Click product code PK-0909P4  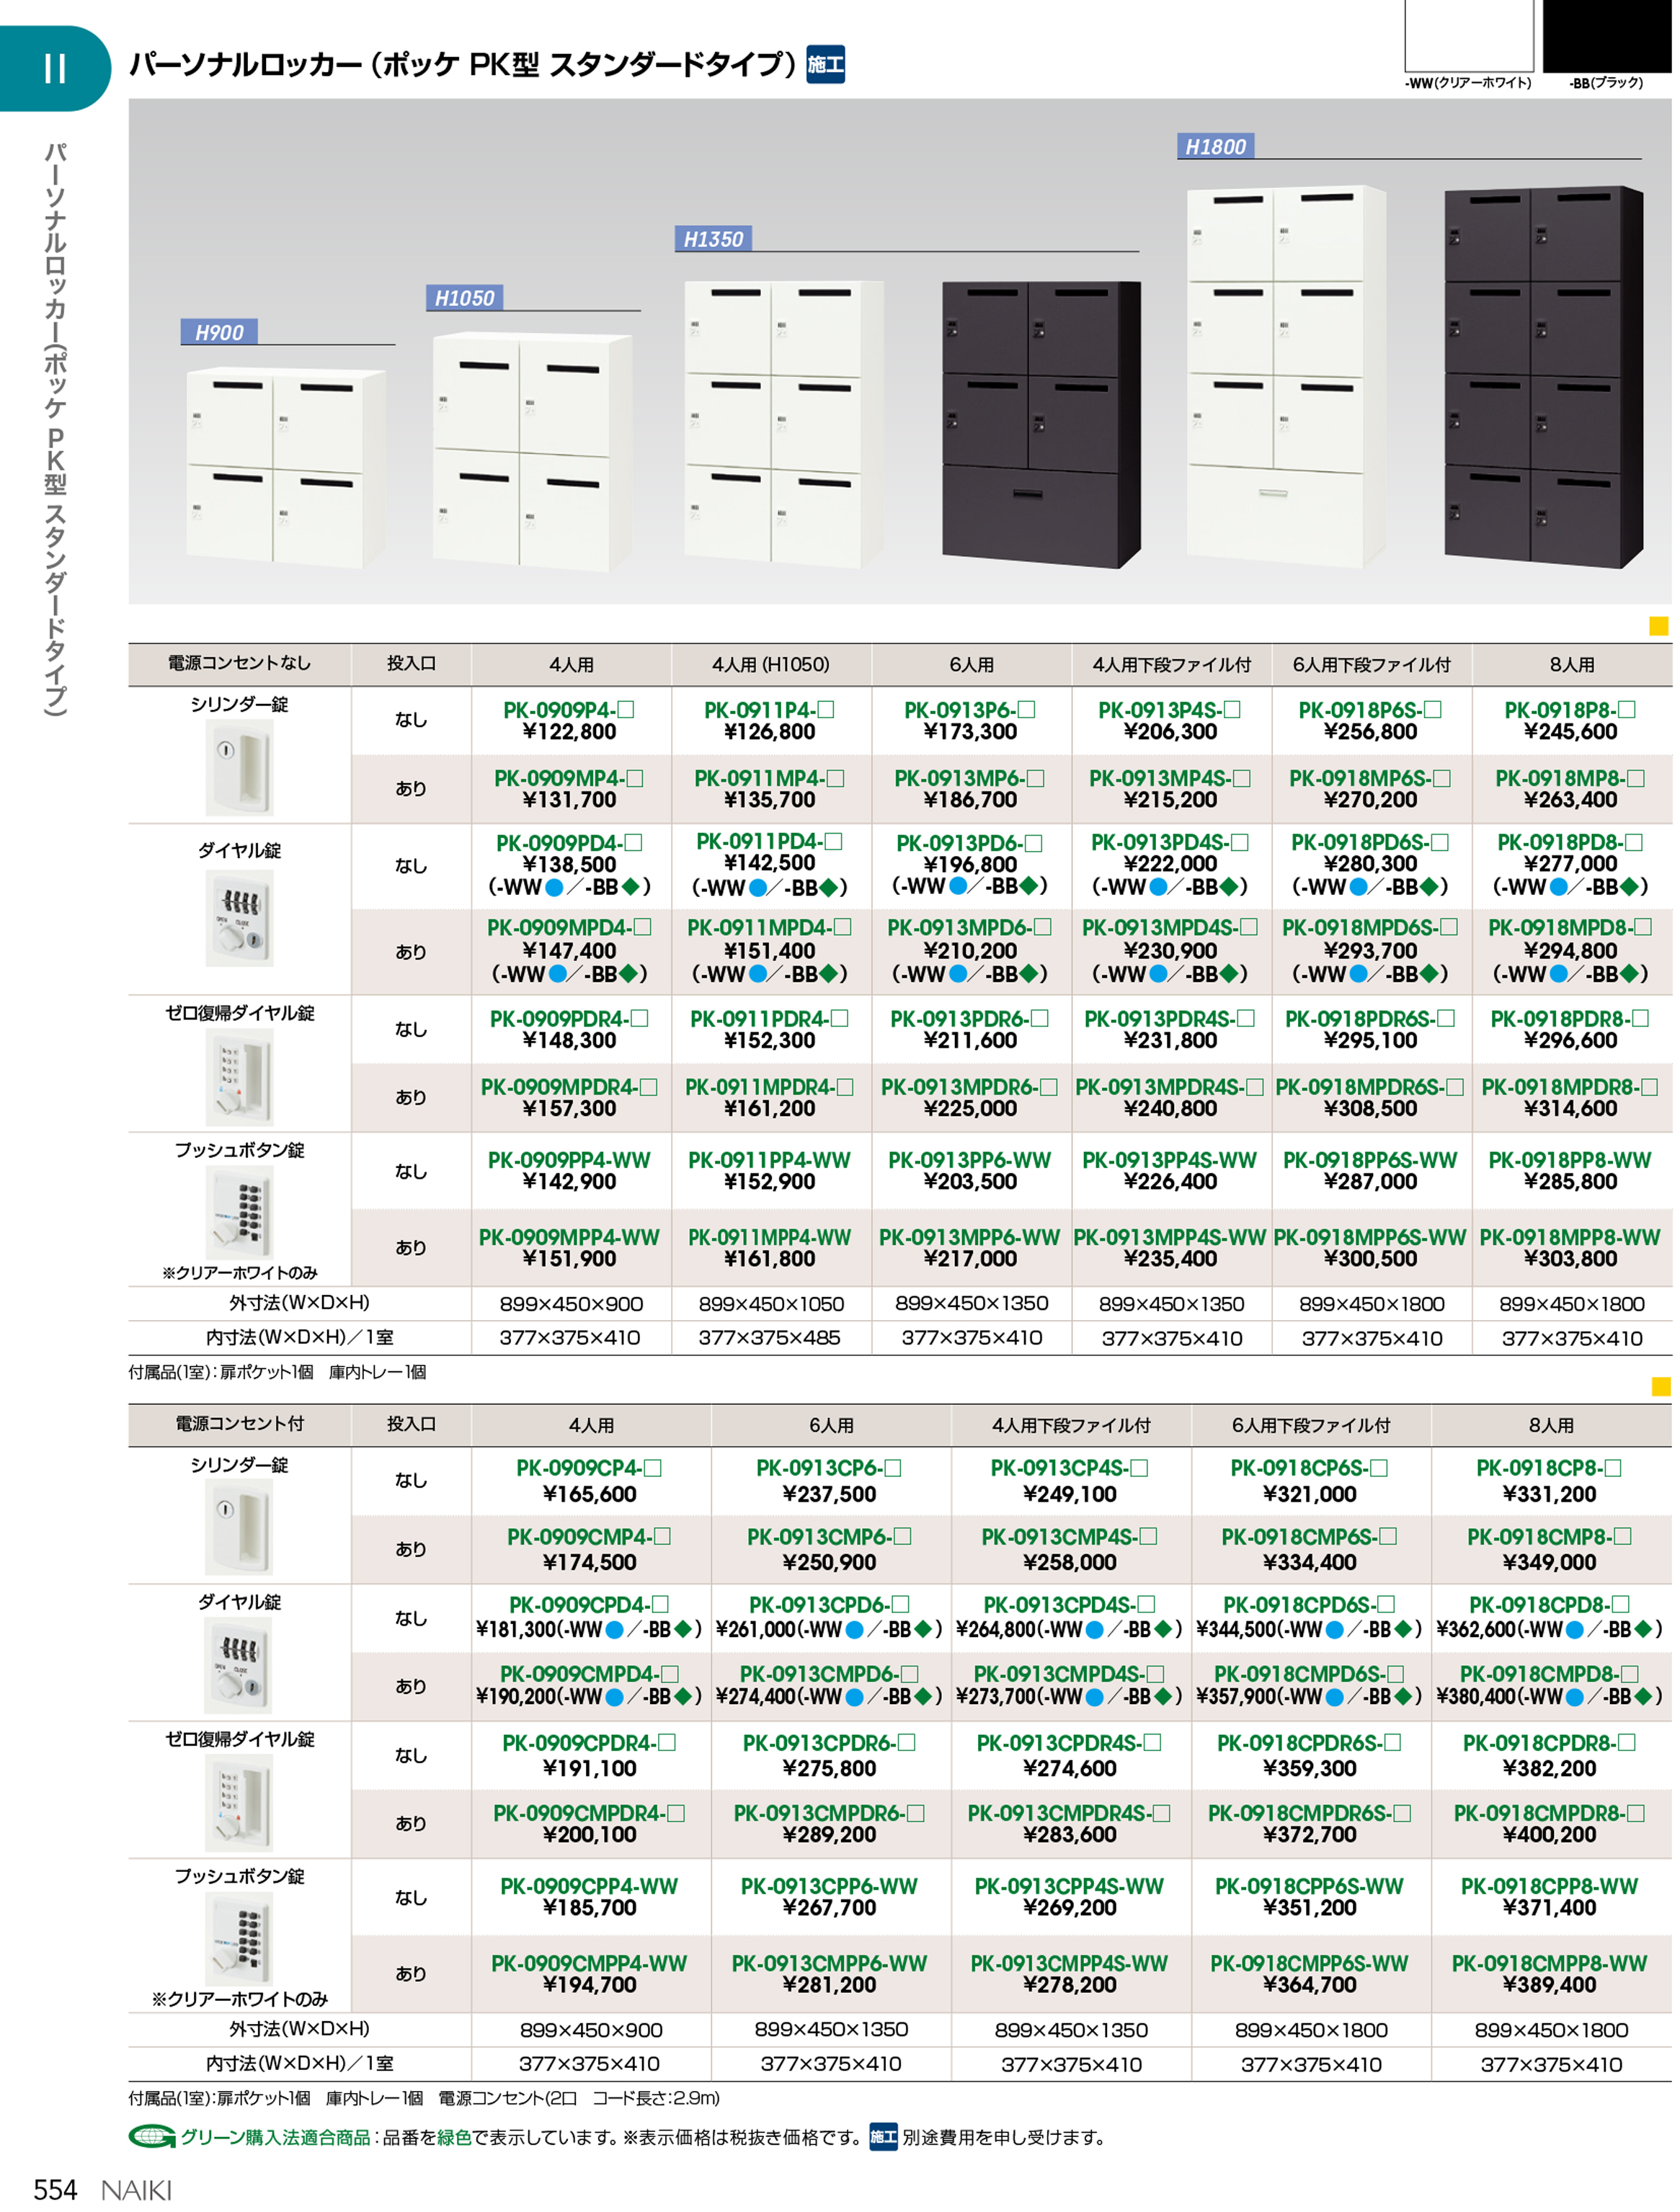[569, 710]
